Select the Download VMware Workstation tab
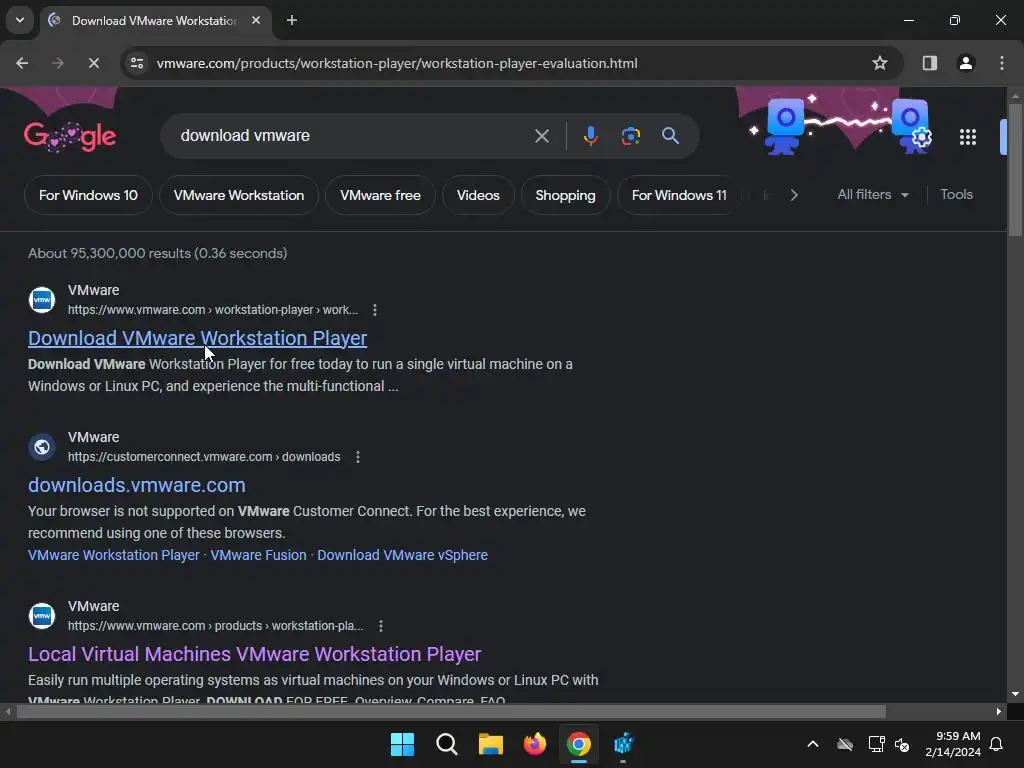Screen dimensions: 1024x768 pos(154,21)
